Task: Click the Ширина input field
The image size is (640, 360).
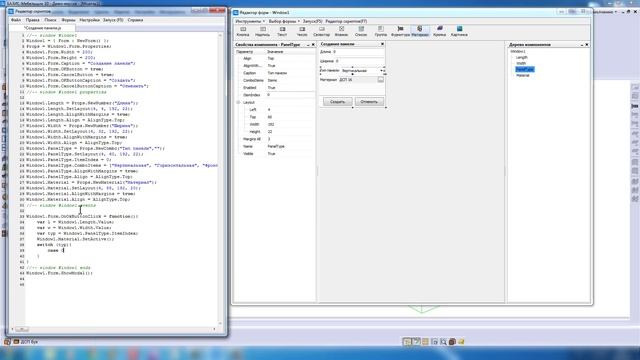Action: tap(359, 61)
